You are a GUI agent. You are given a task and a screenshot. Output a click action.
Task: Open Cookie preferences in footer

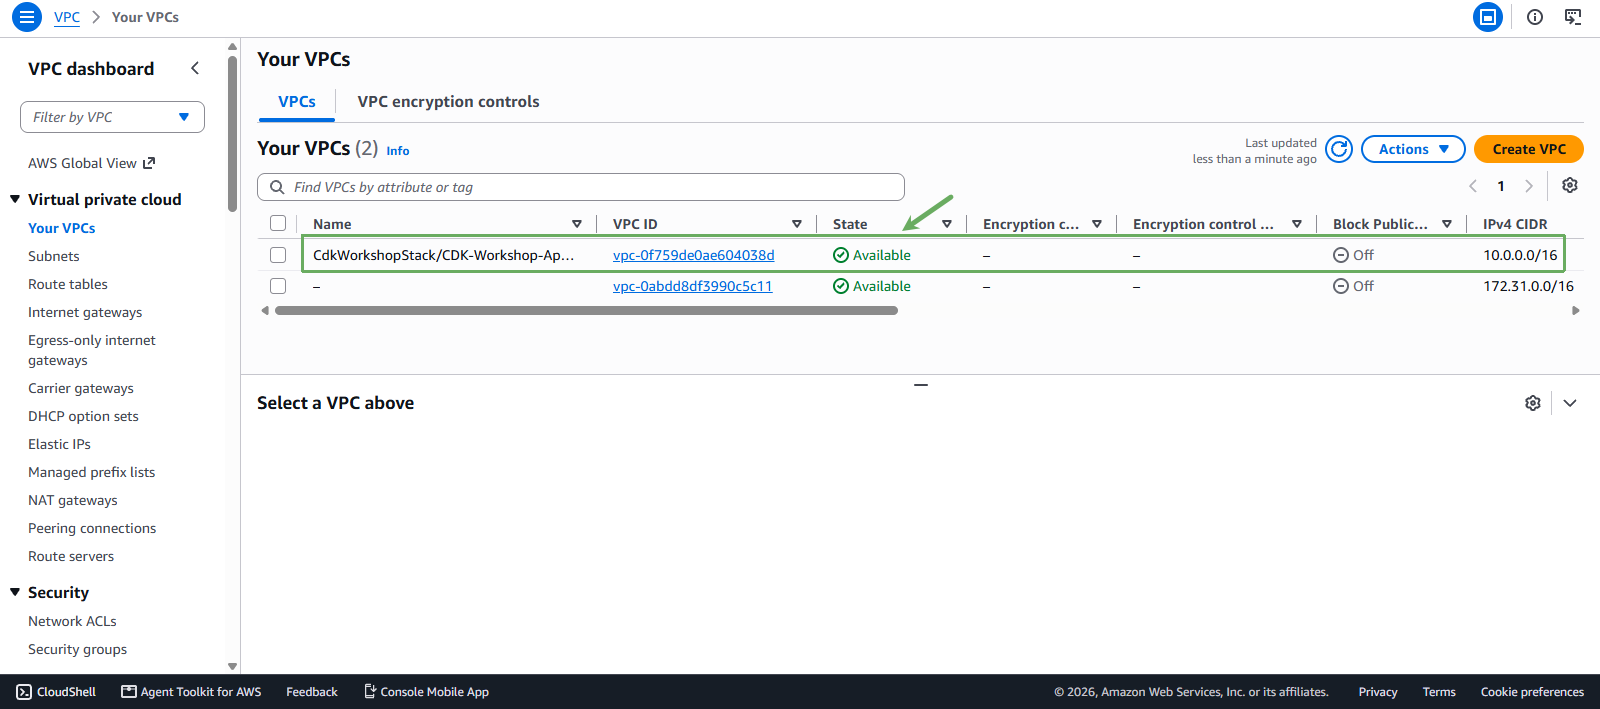pos(1532,692)
